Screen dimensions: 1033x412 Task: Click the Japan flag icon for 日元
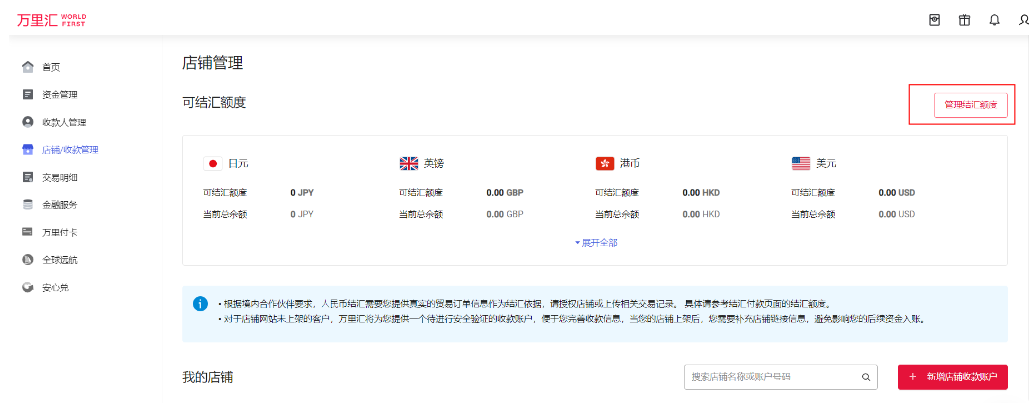point(212,163)
